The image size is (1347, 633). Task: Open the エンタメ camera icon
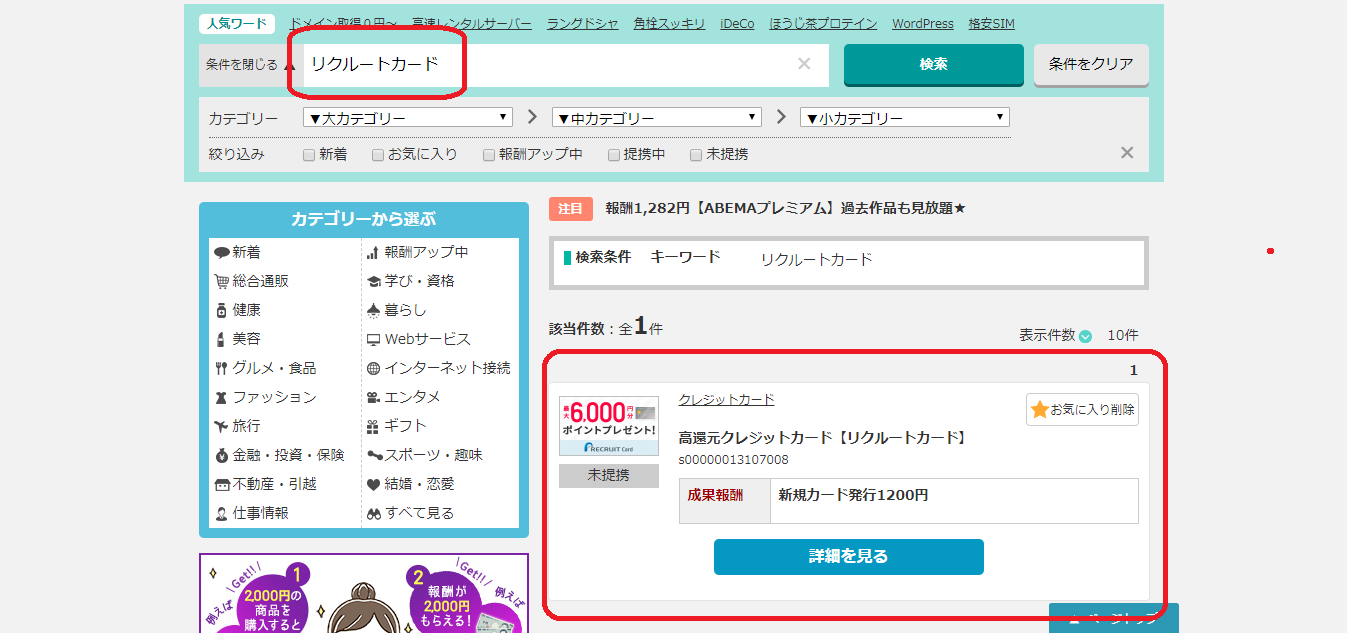click(373, 398)
